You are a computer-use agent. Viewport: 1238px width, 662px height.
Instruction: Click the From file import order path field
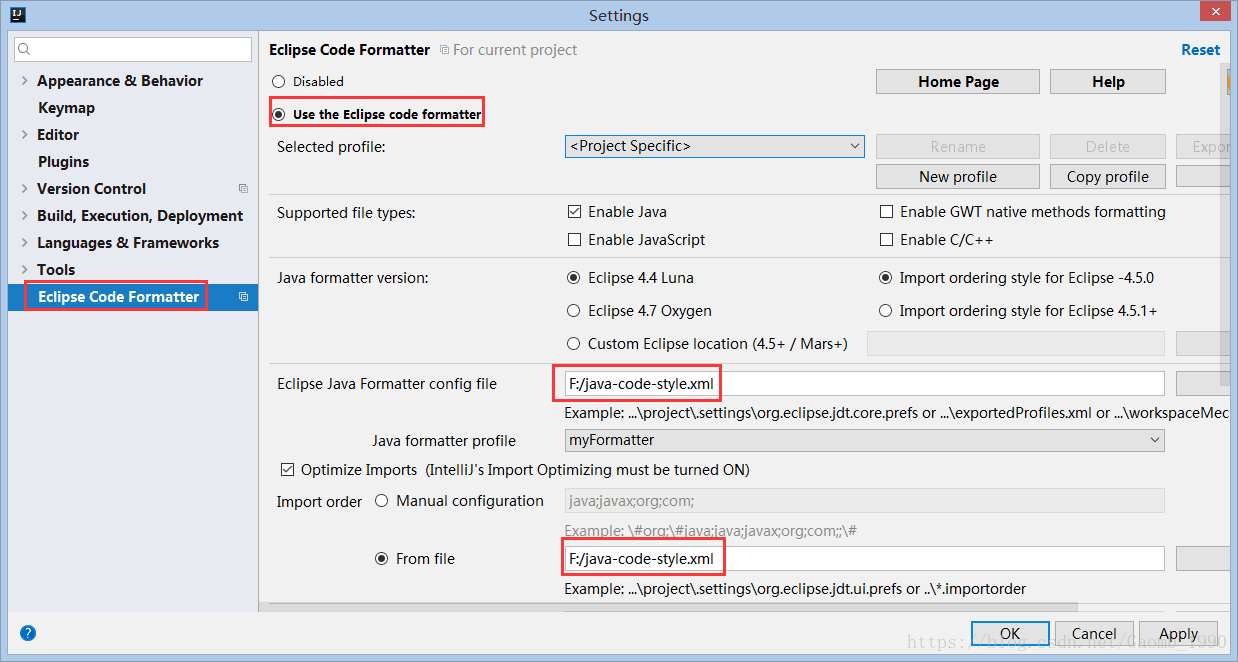click(864, 559)
